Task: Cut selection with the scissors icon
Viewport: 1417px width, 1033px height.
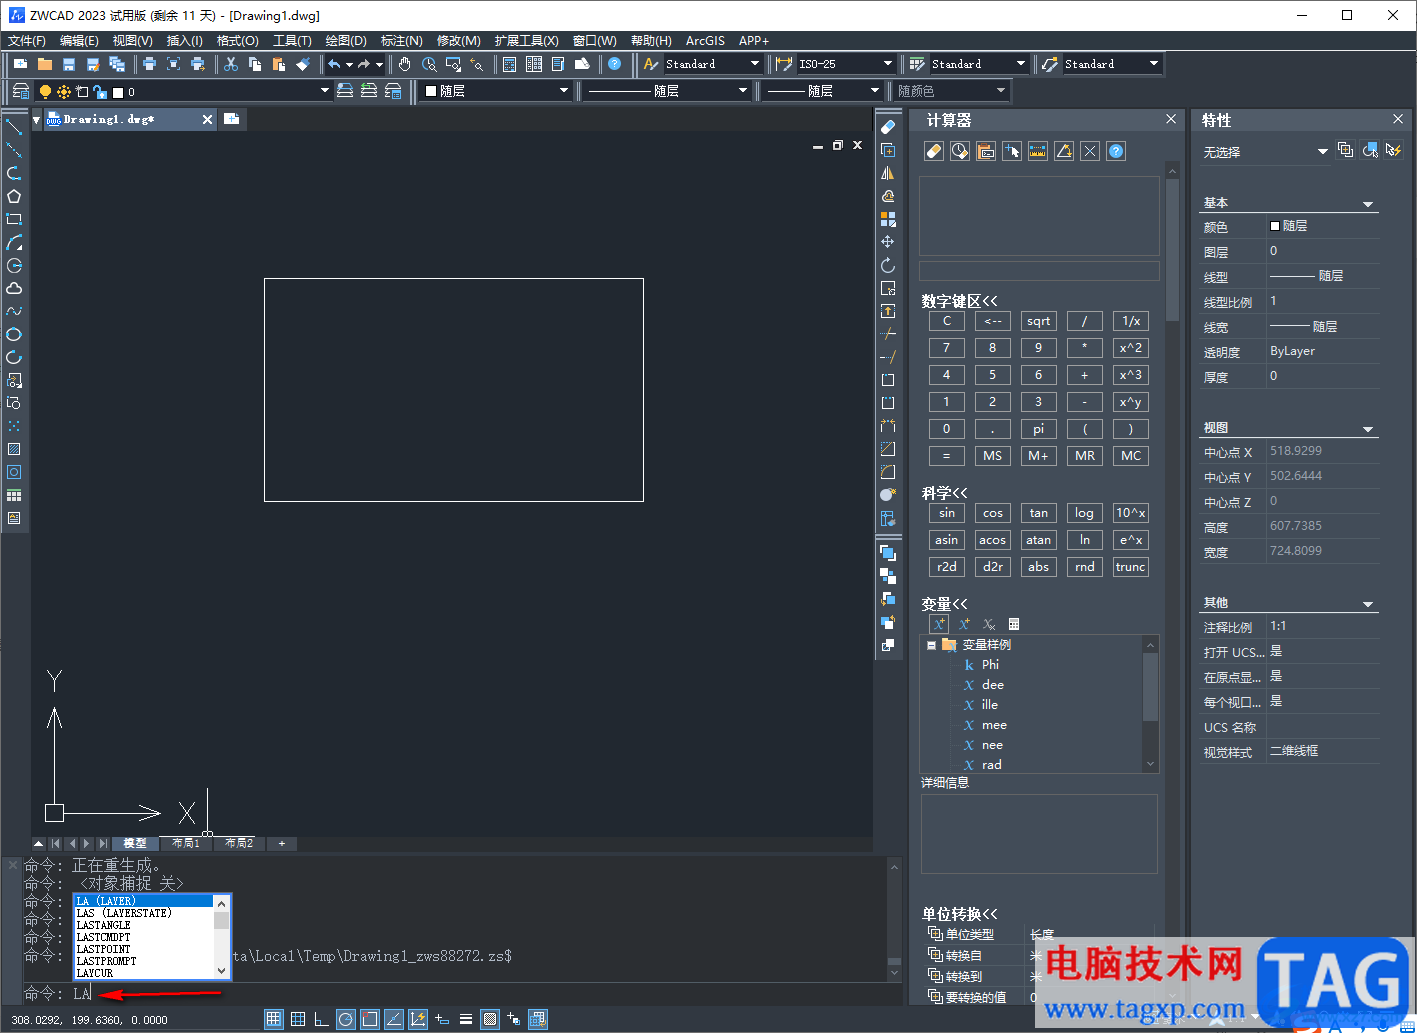Action: (x=231, y=64)
